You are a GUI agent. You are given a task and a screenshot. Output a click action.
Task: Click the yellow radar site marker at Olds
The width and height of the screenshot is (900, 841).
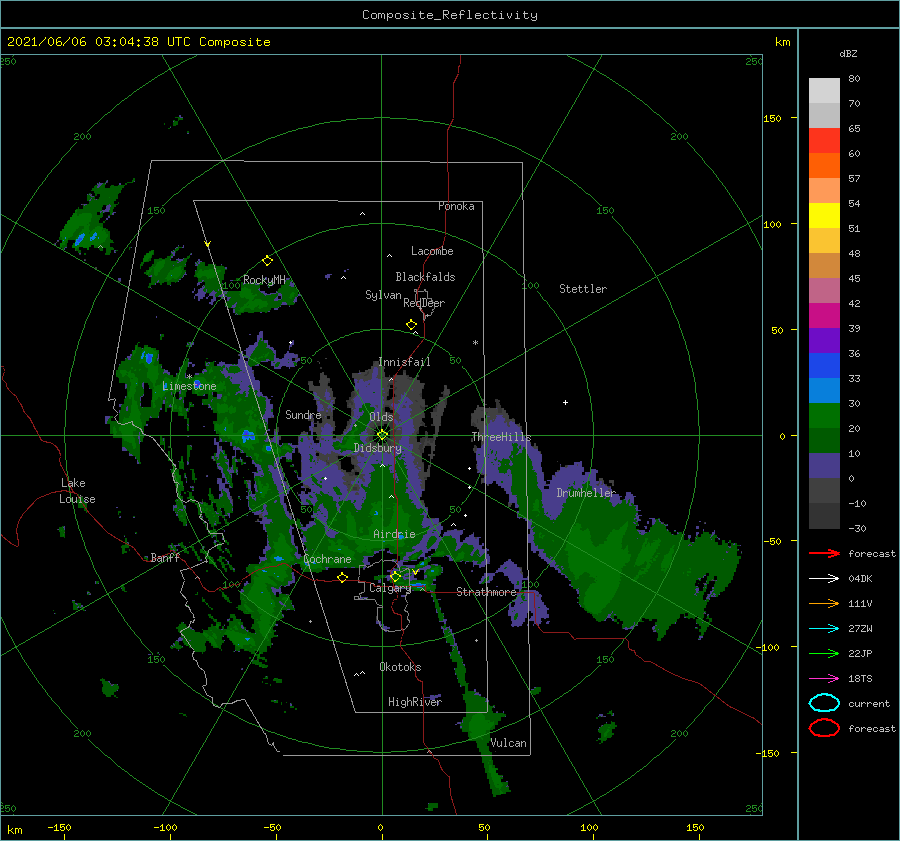click(382, 435)
